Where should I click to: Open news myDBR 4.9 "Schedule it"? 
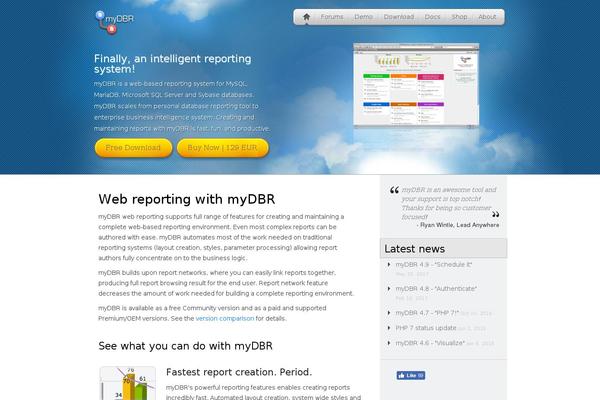pyautogui.click(x=434, y=264)
